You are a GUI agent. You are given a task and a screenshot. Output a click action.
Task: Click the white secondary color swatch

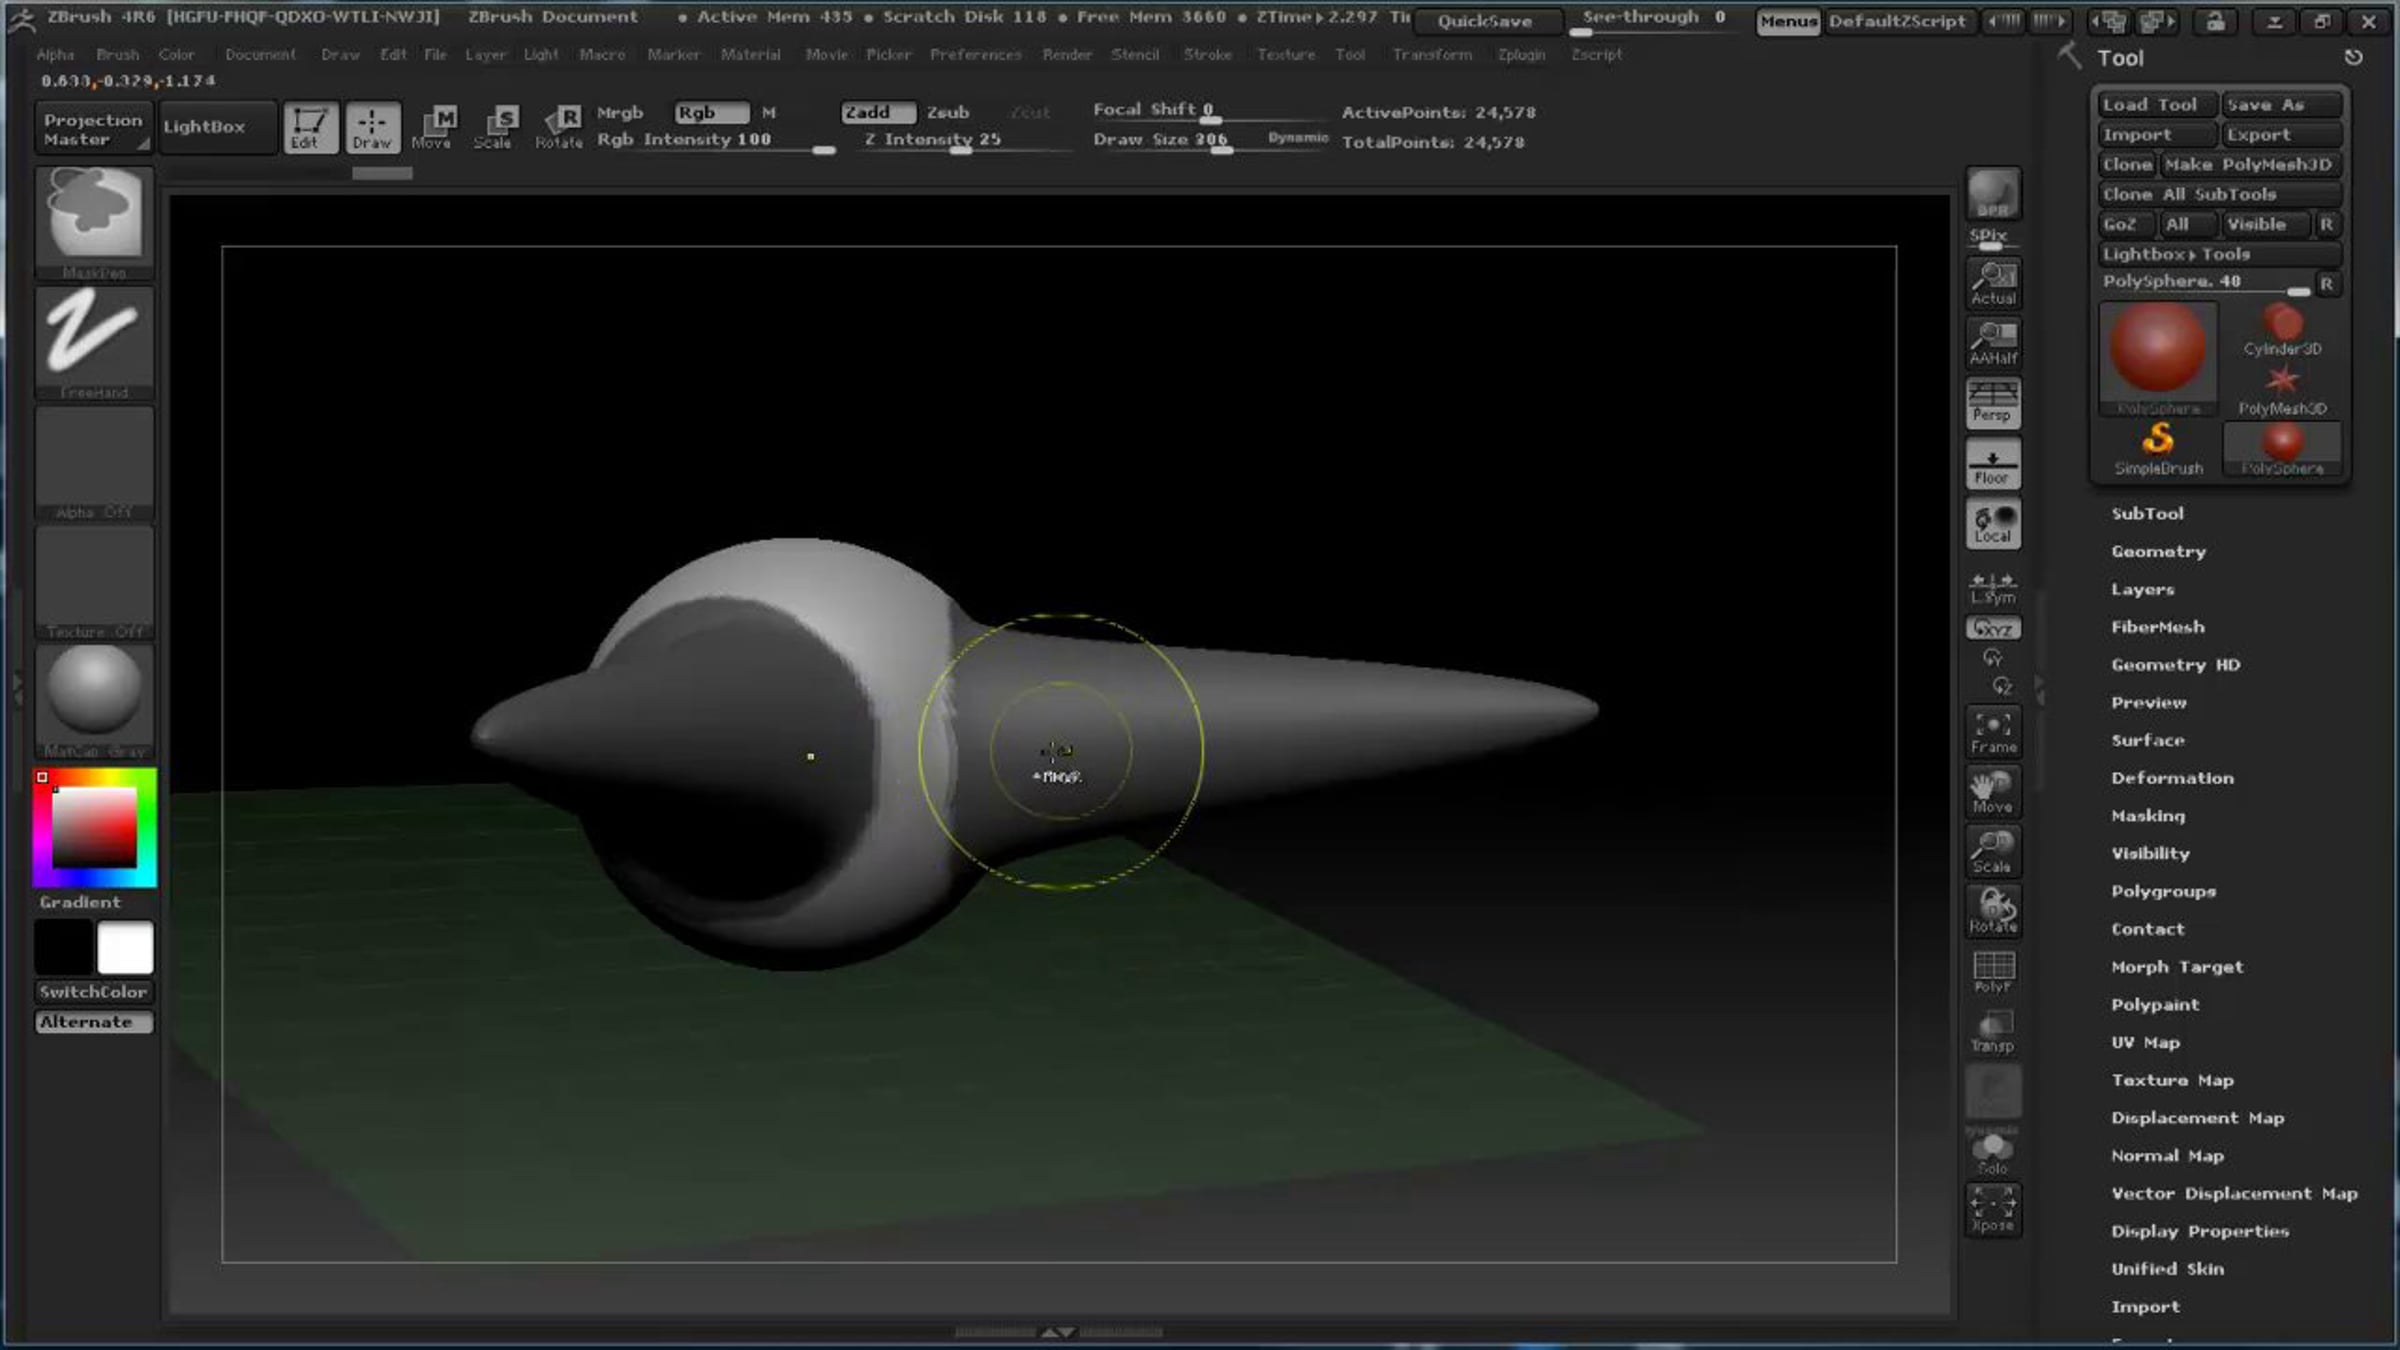click(x=125, y=947)
